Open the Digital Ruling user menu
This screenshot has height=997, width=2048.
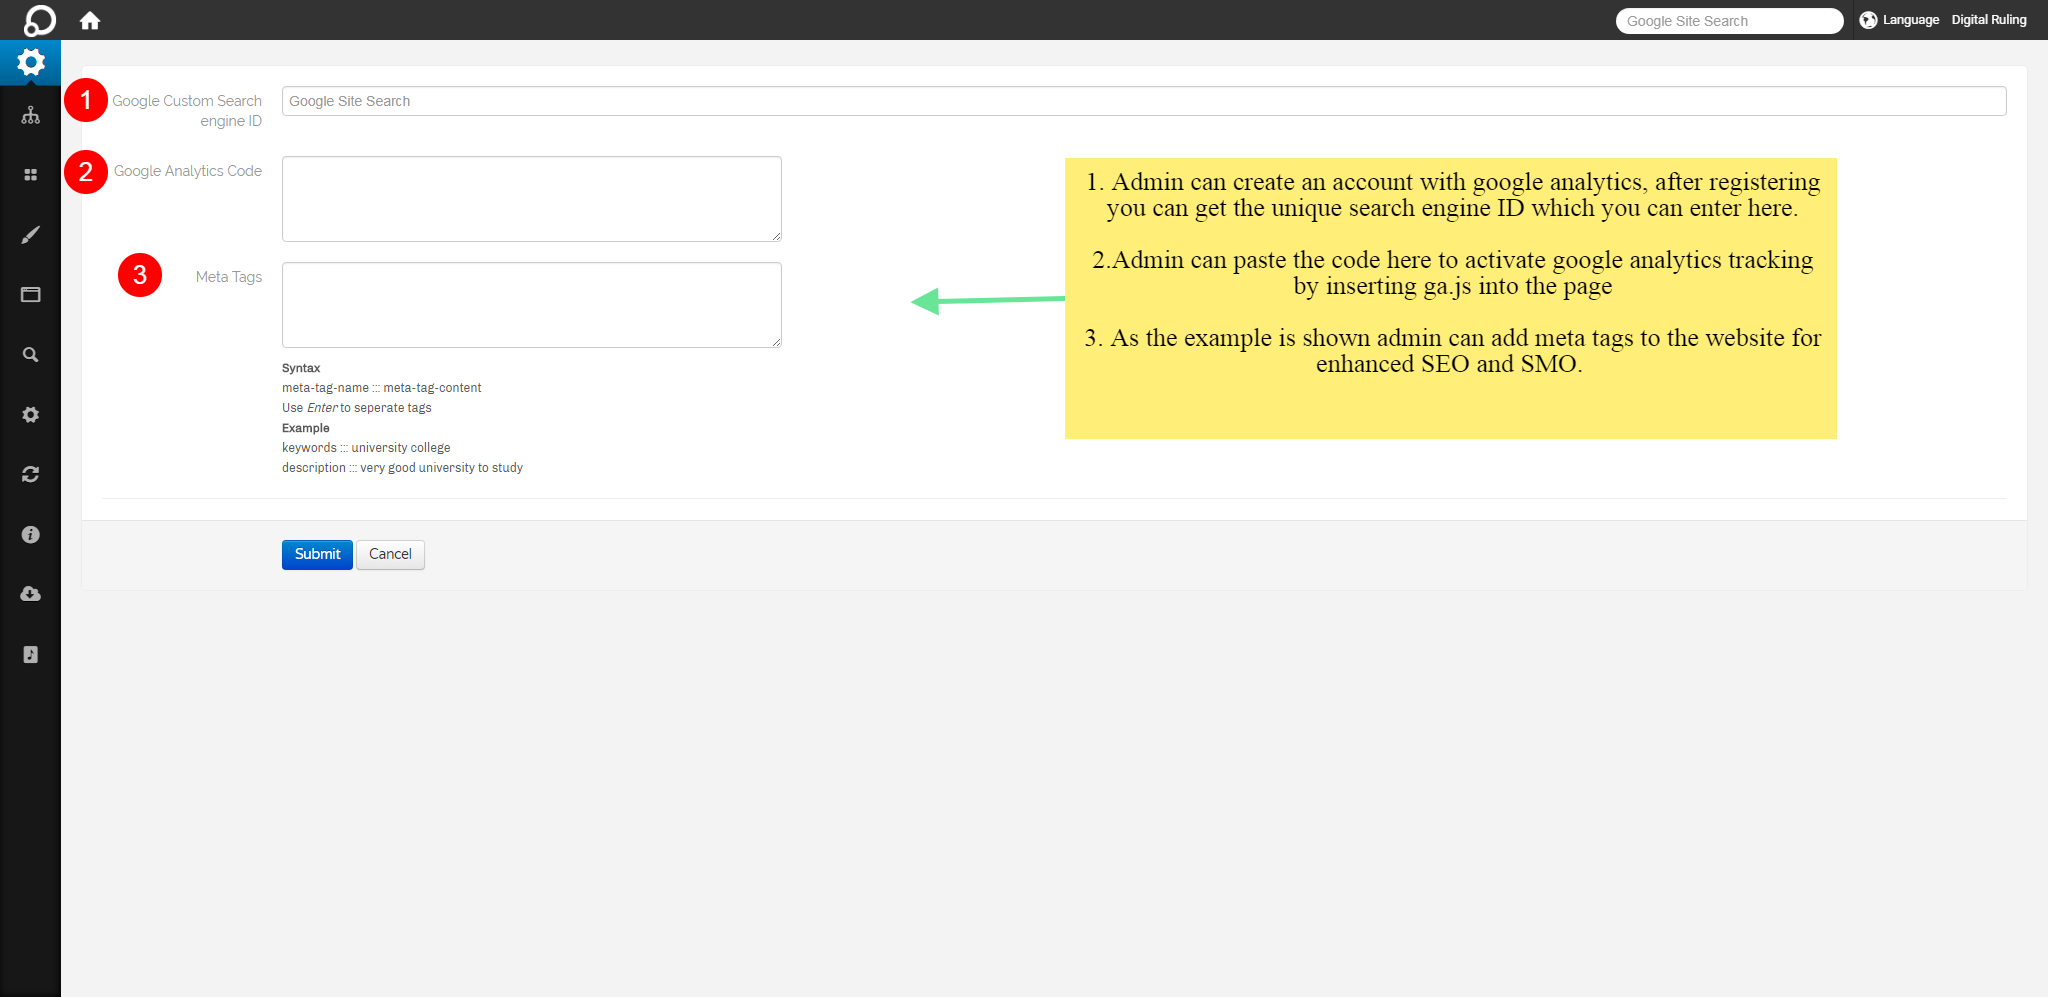(1988, 20)
